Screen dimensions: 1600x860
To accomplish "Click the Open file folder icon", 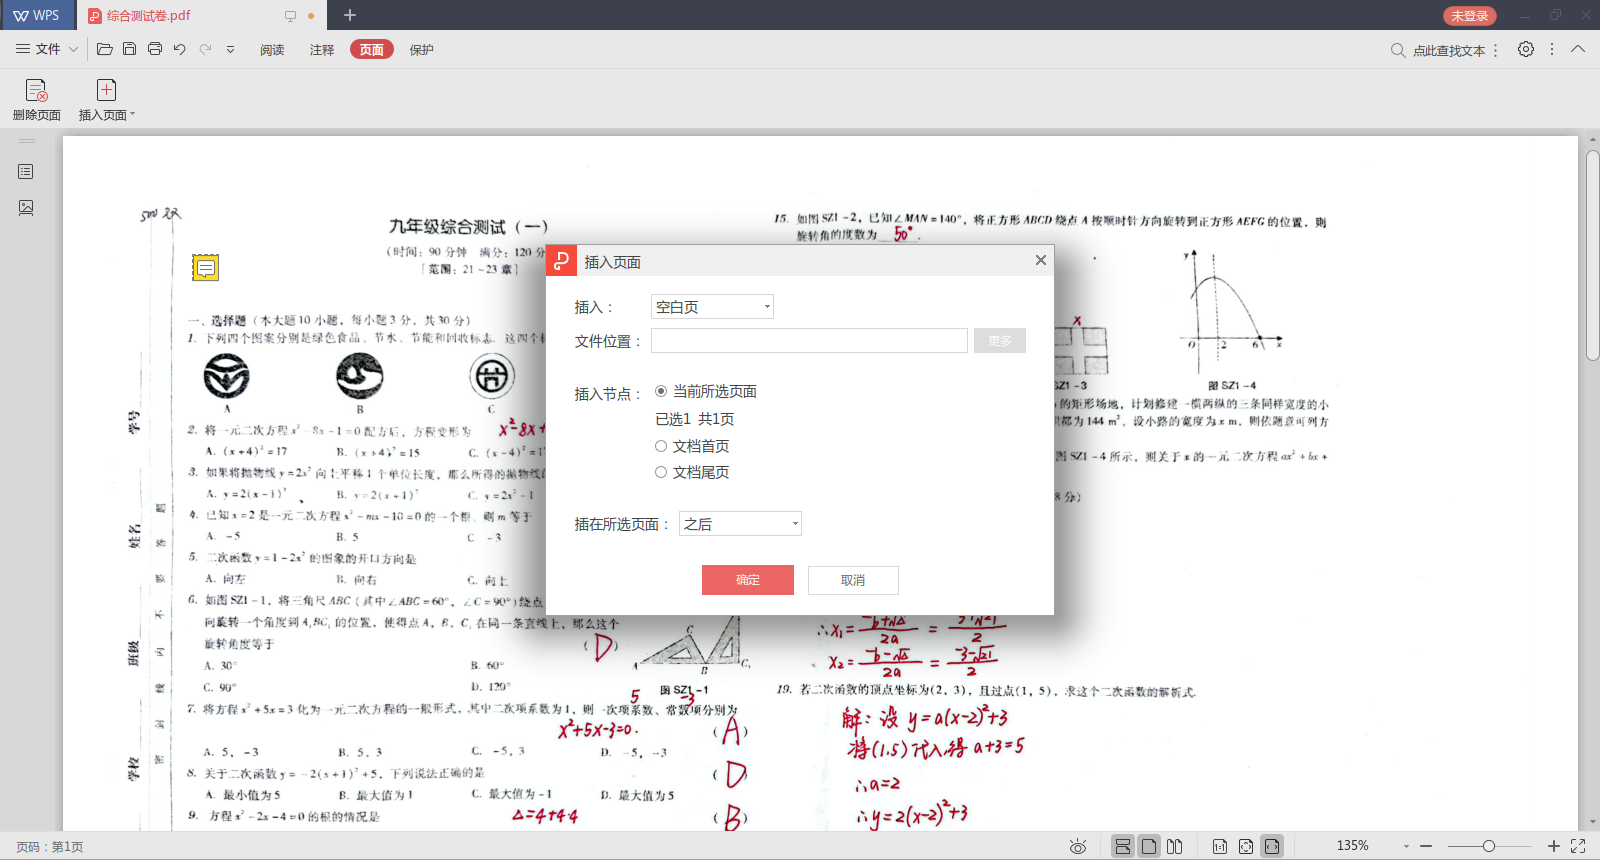I will pyautogui.click(x=104, y=49).
